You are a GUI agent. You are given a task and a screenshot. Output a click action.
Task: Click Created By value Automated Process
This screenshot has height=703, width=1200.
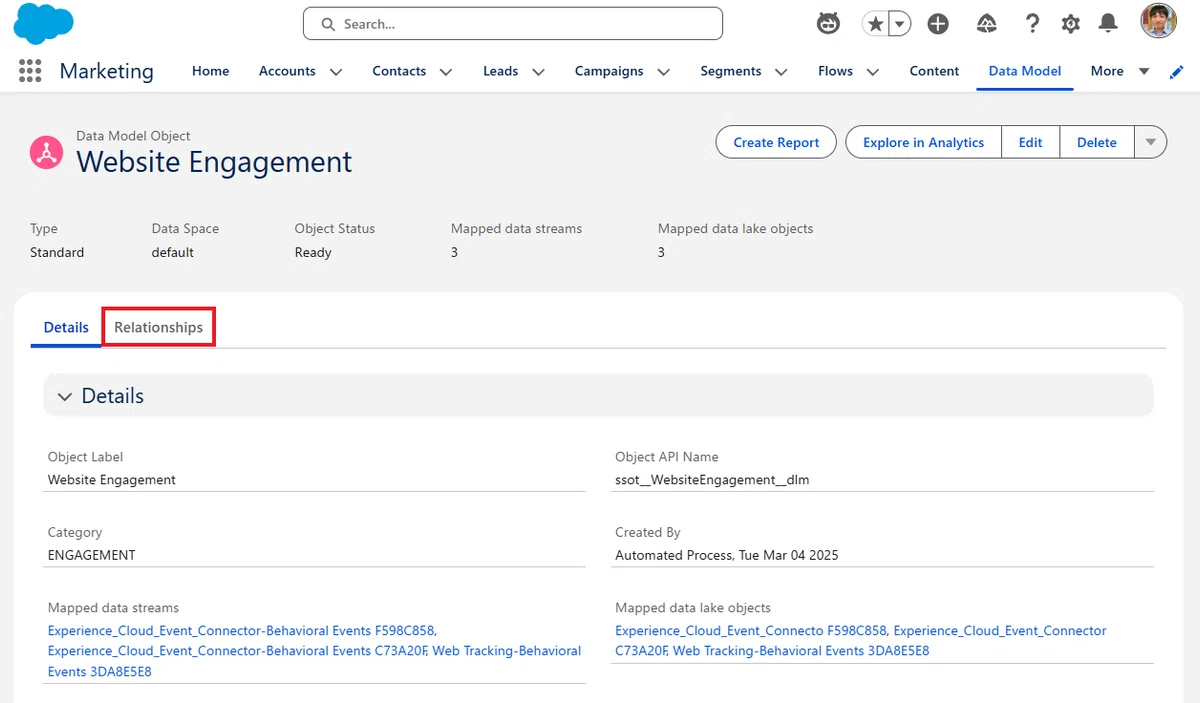(727, 554)
